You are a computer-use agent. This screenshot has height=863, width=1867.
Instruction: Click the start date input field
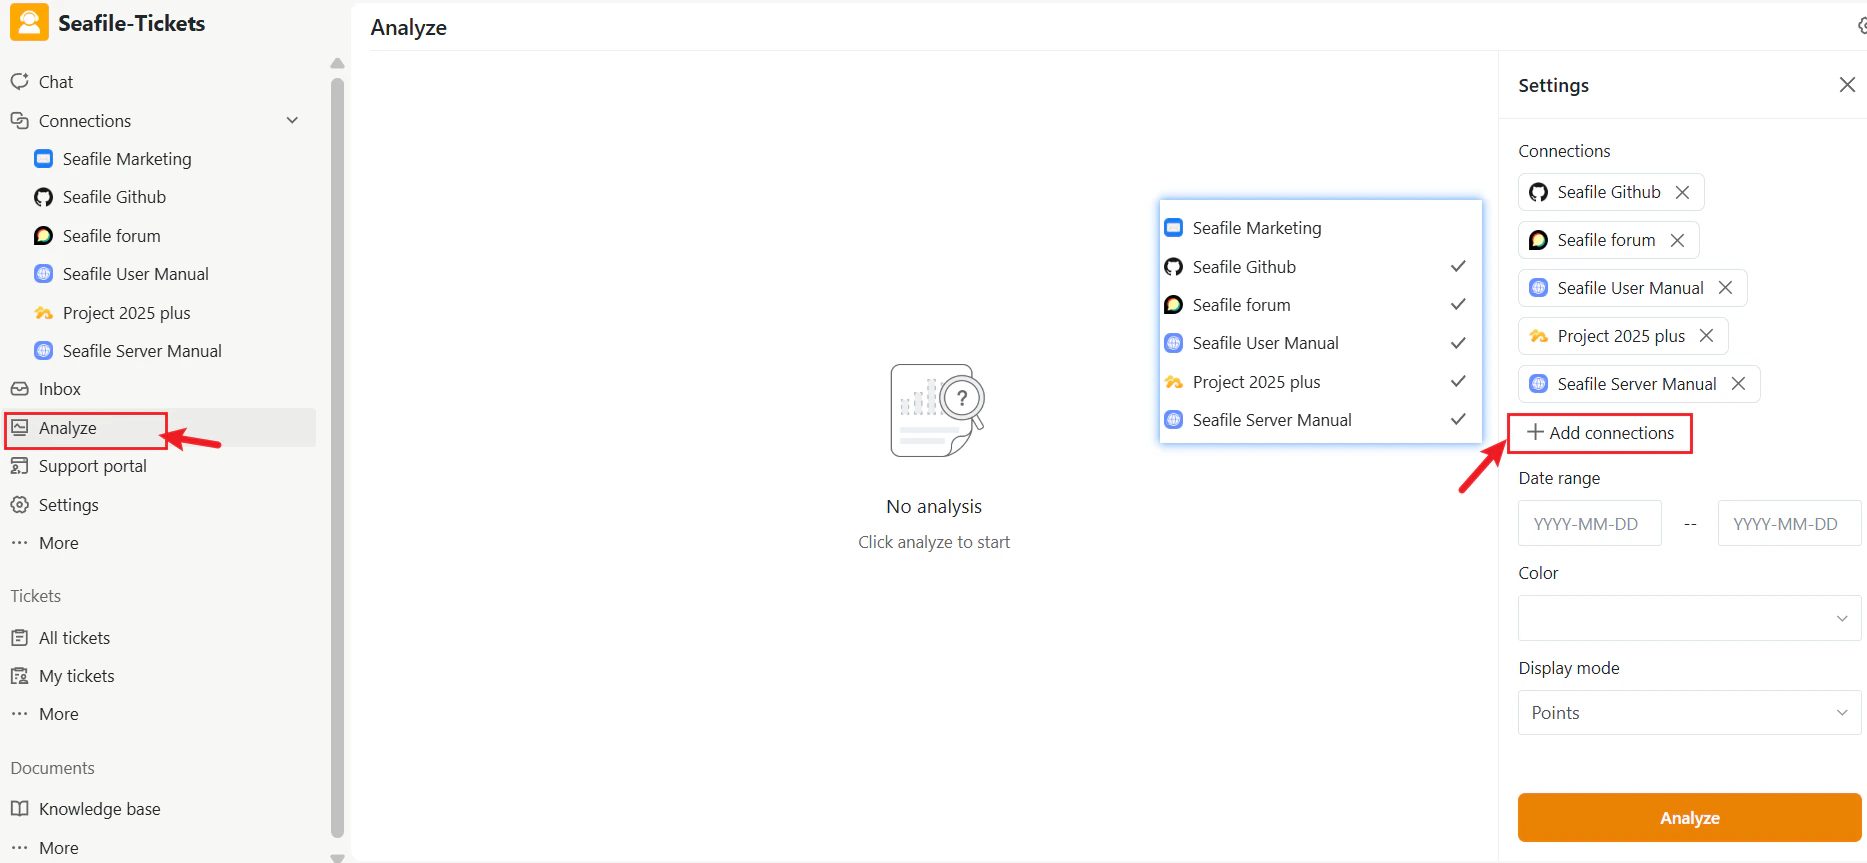(x=1590, y=524)
